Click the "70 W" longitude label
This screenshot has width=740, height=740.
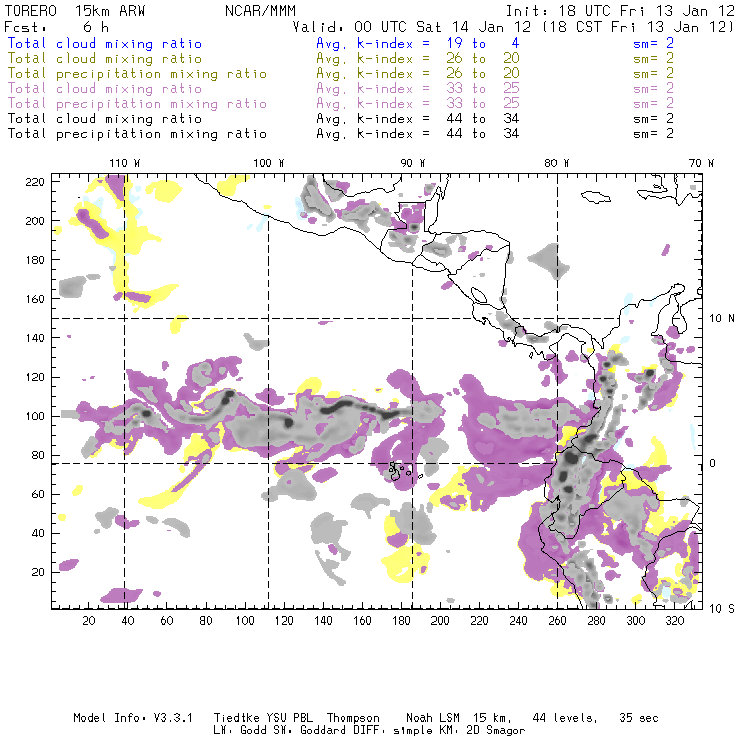click(701, 163)
